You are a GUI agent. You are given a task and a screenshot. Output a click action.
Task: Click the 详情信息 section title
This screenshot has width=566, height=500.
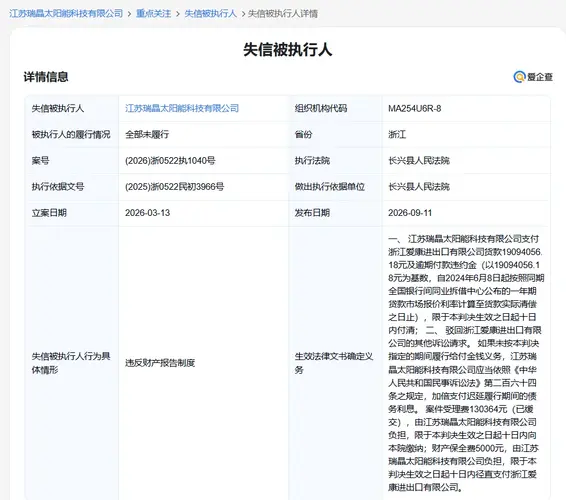point(46,77)
